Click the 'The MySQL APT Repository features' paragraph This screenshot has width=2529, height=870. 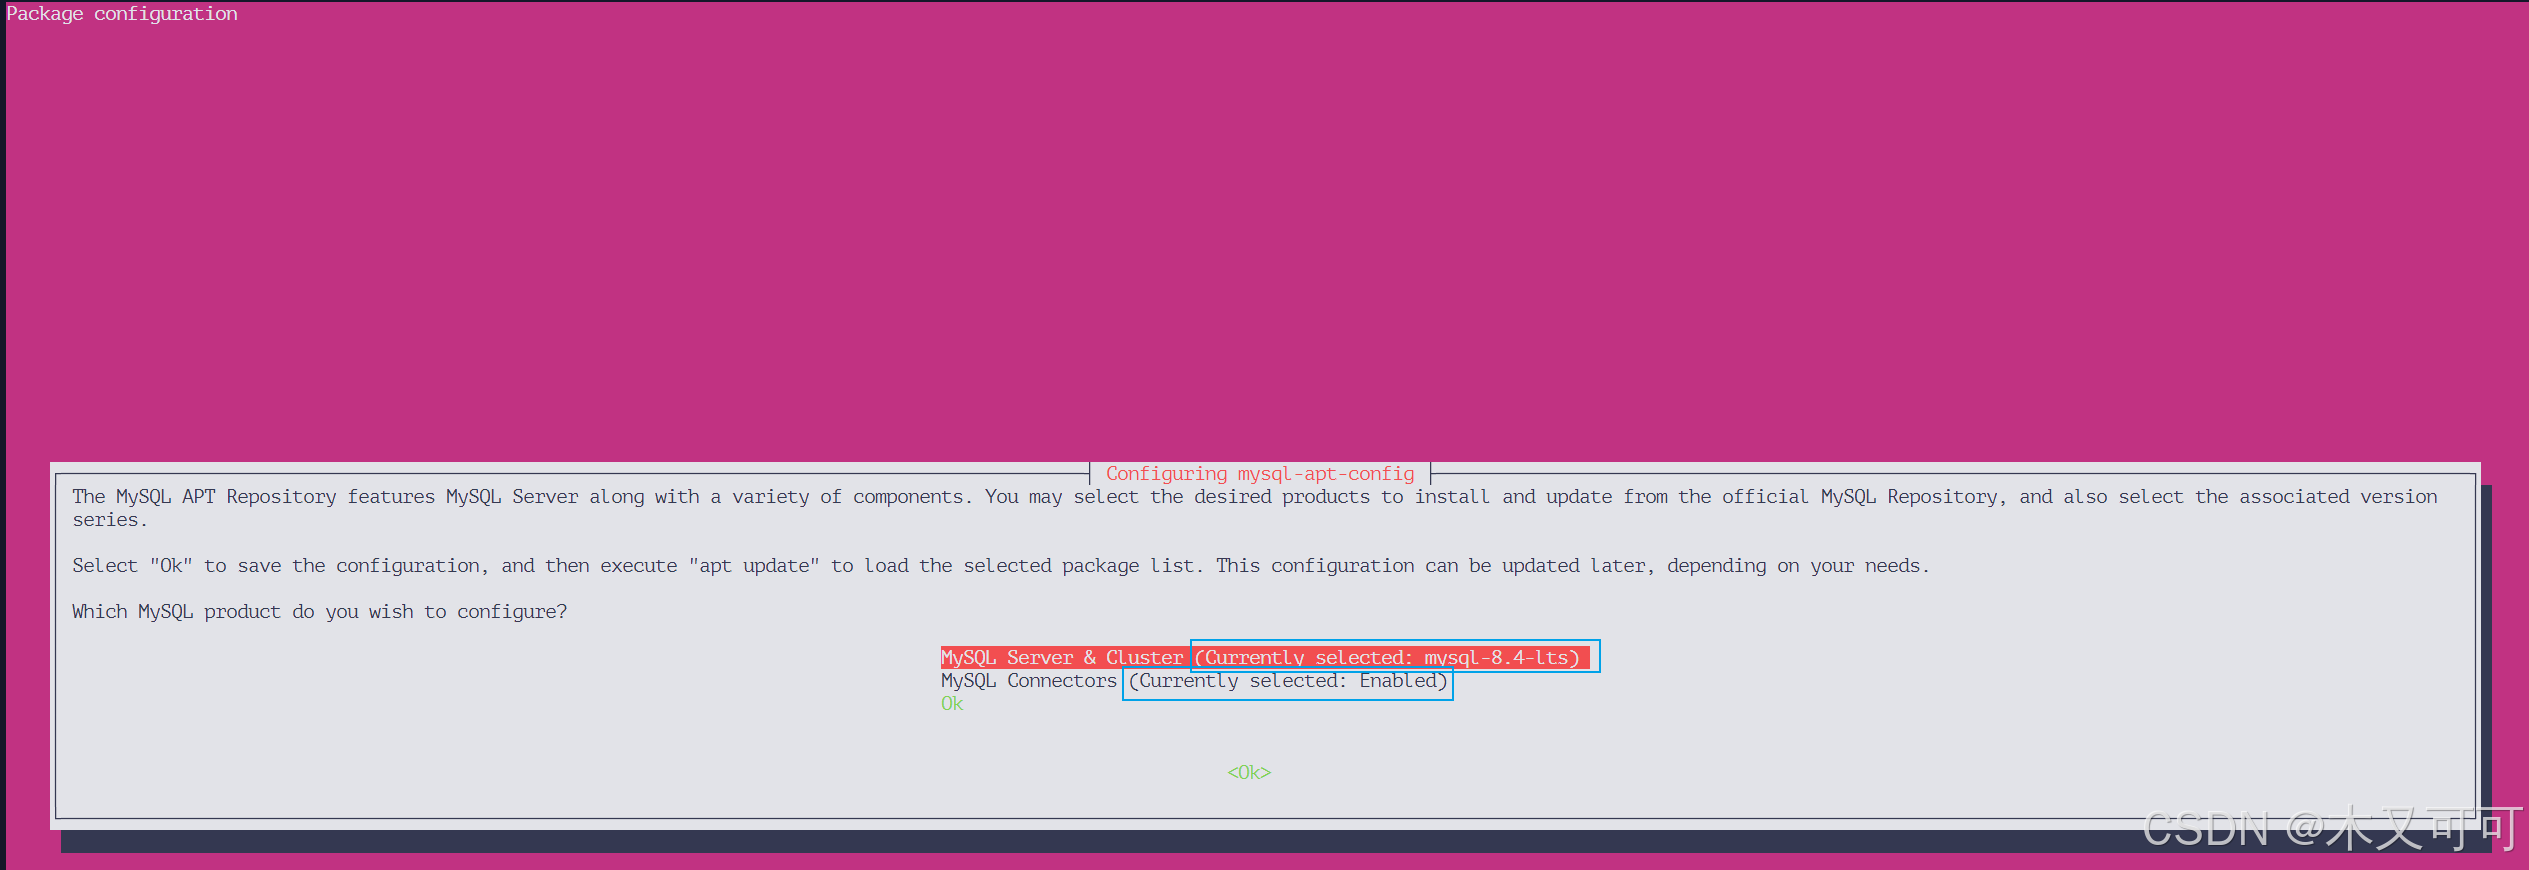[1255, 508]
